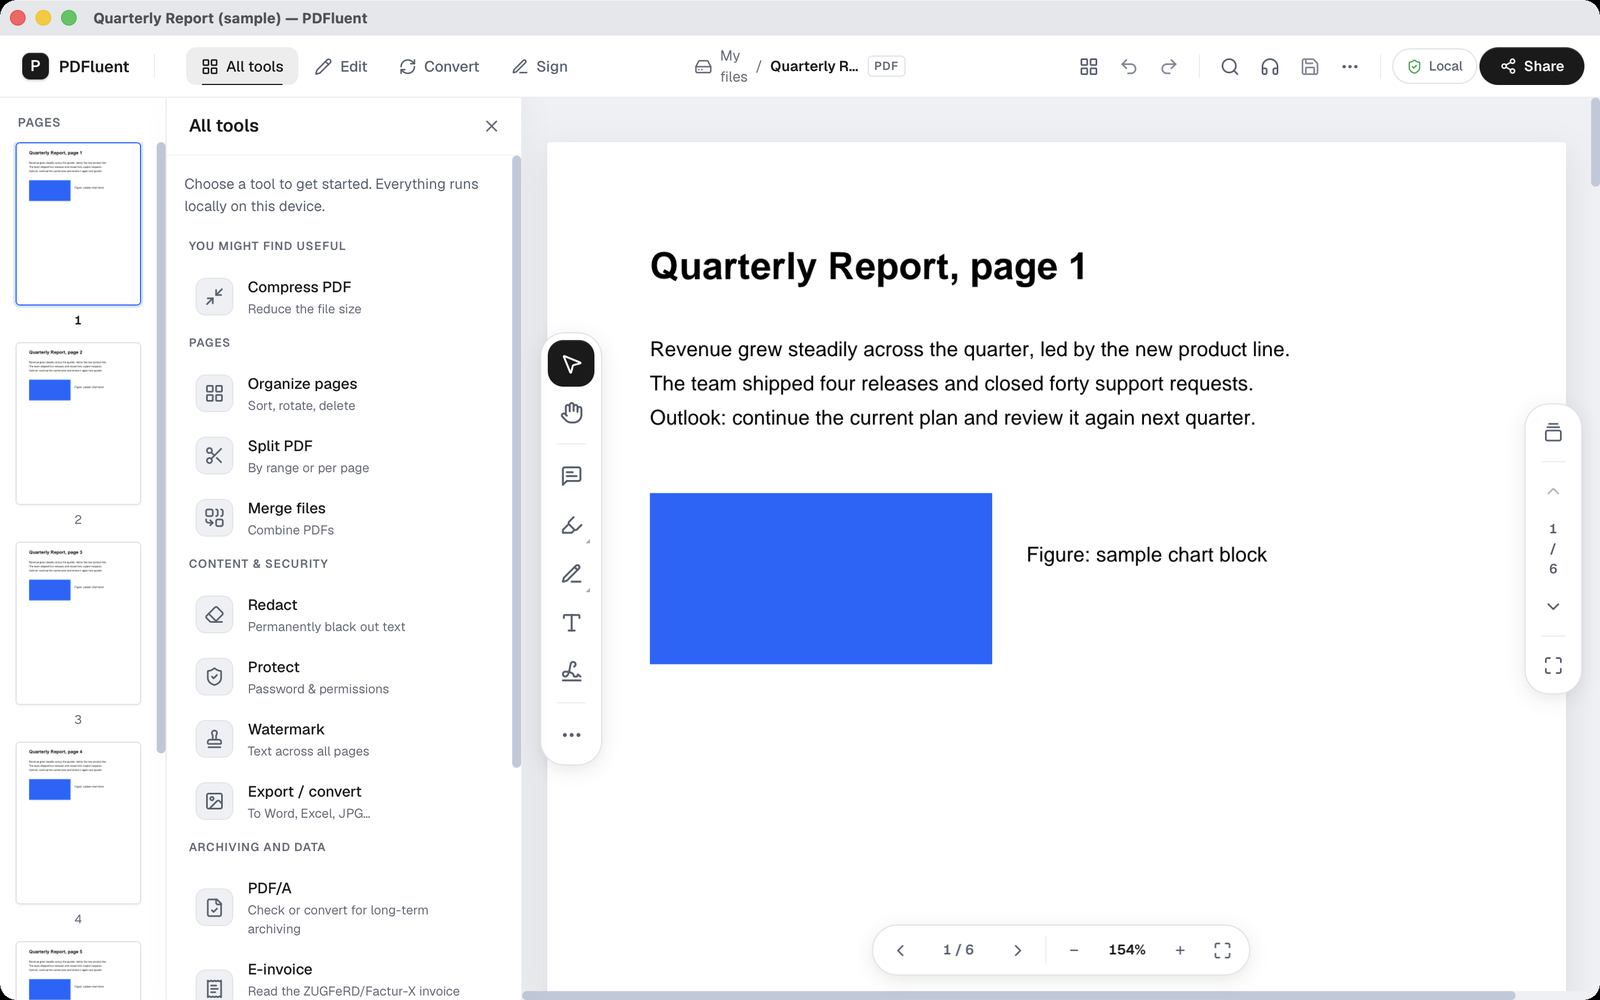Select page 3 thumbnail
Screen dimensions: 1600x1000
click(78, 623)
